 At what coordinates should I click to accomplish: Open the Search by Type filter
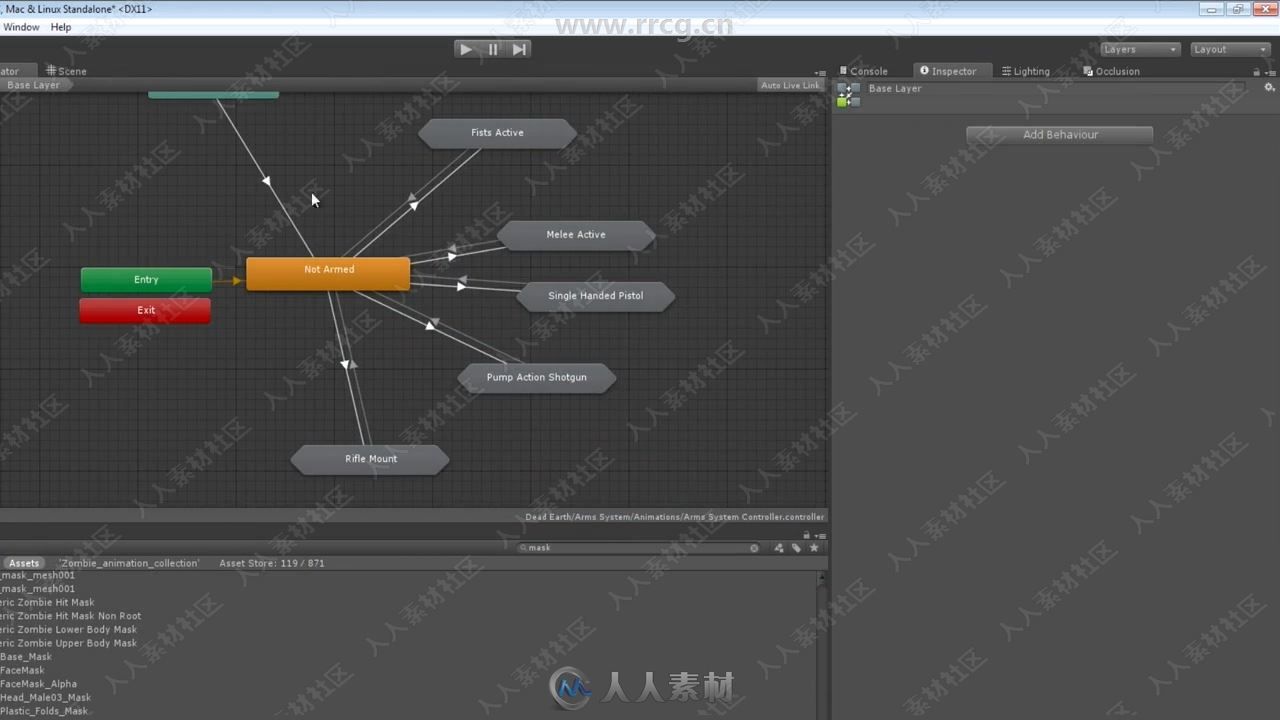pyautogui.click(x=779, y=548)
